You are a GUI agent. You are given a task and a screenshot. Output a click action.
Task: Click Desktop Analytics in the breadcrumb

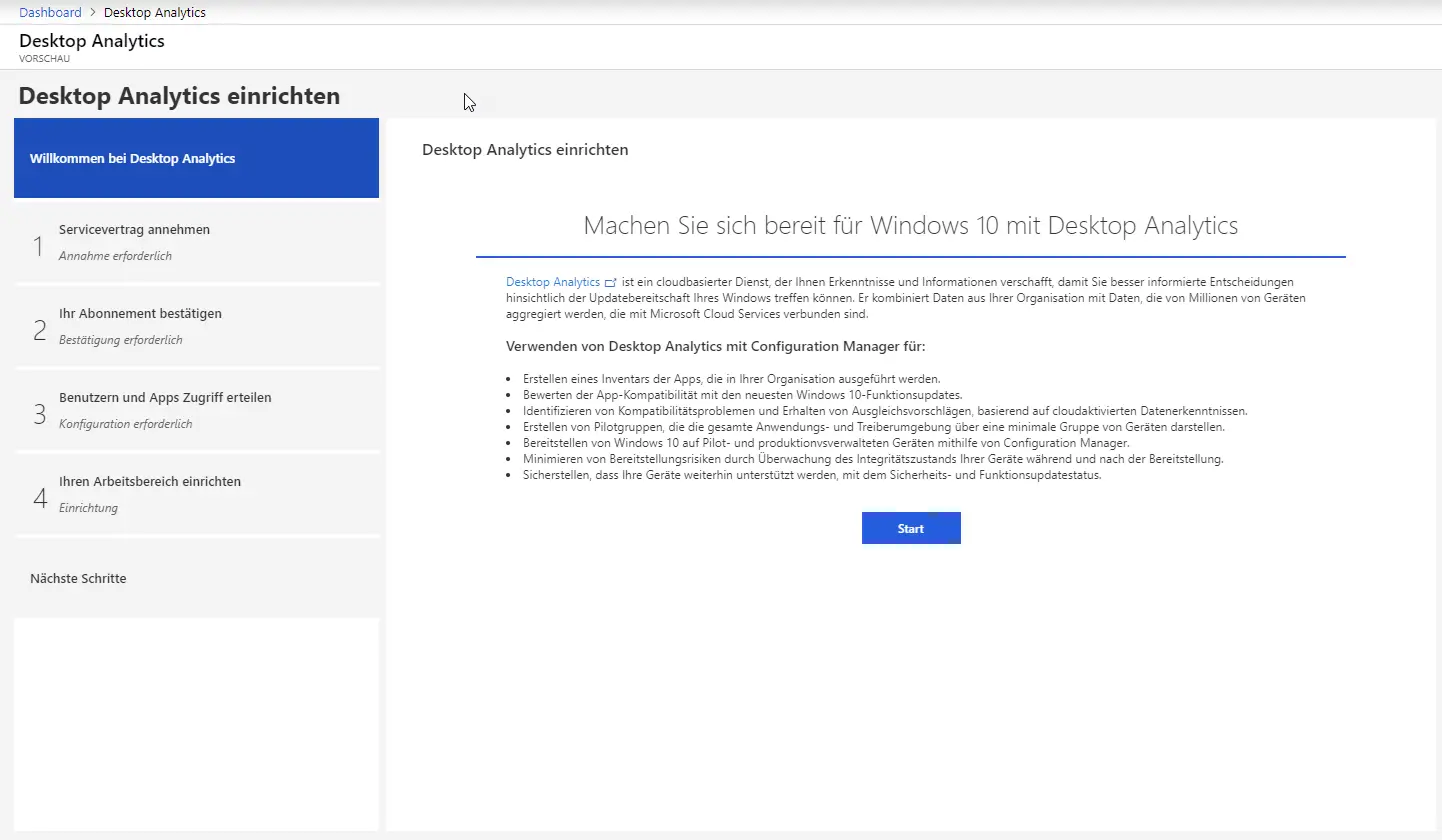(155, 13)
